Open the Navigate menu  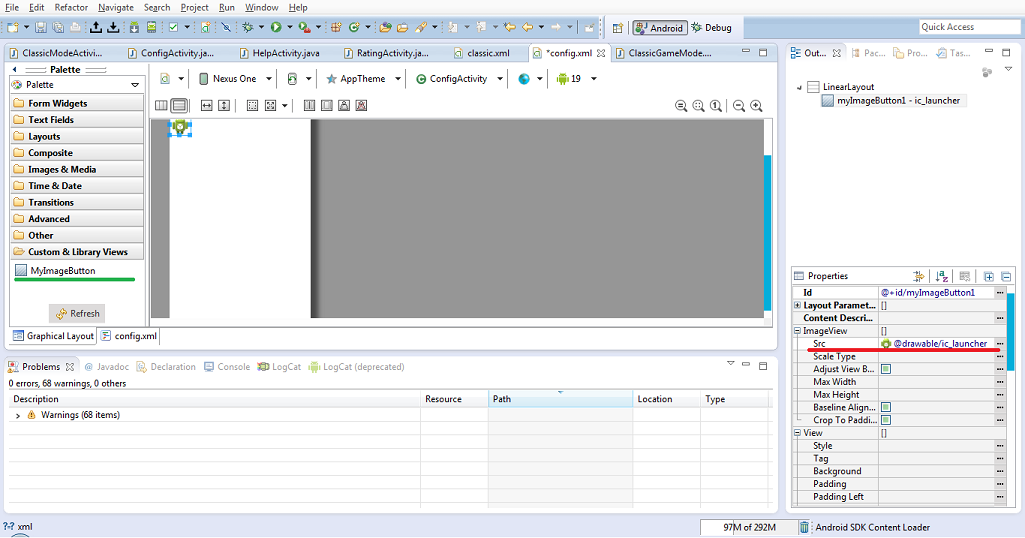[x=116, y=8]
